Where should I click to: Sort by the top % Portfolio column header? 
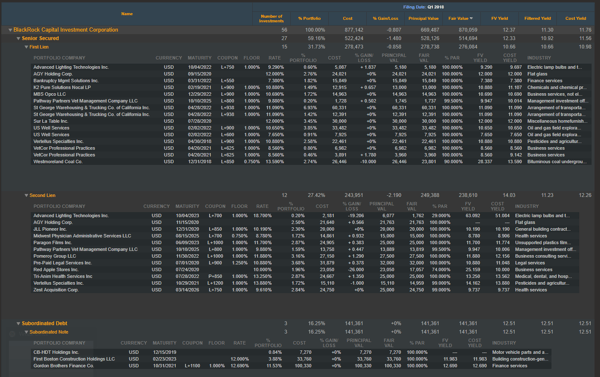coord(309,18)
